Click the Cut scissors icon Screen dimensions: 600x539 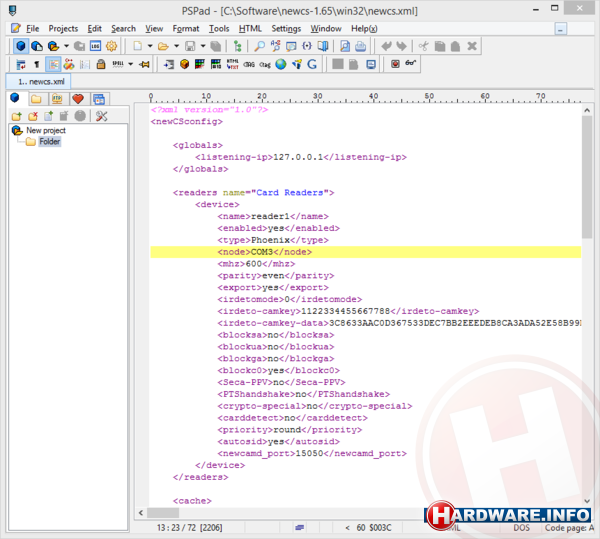coord(424,46)
